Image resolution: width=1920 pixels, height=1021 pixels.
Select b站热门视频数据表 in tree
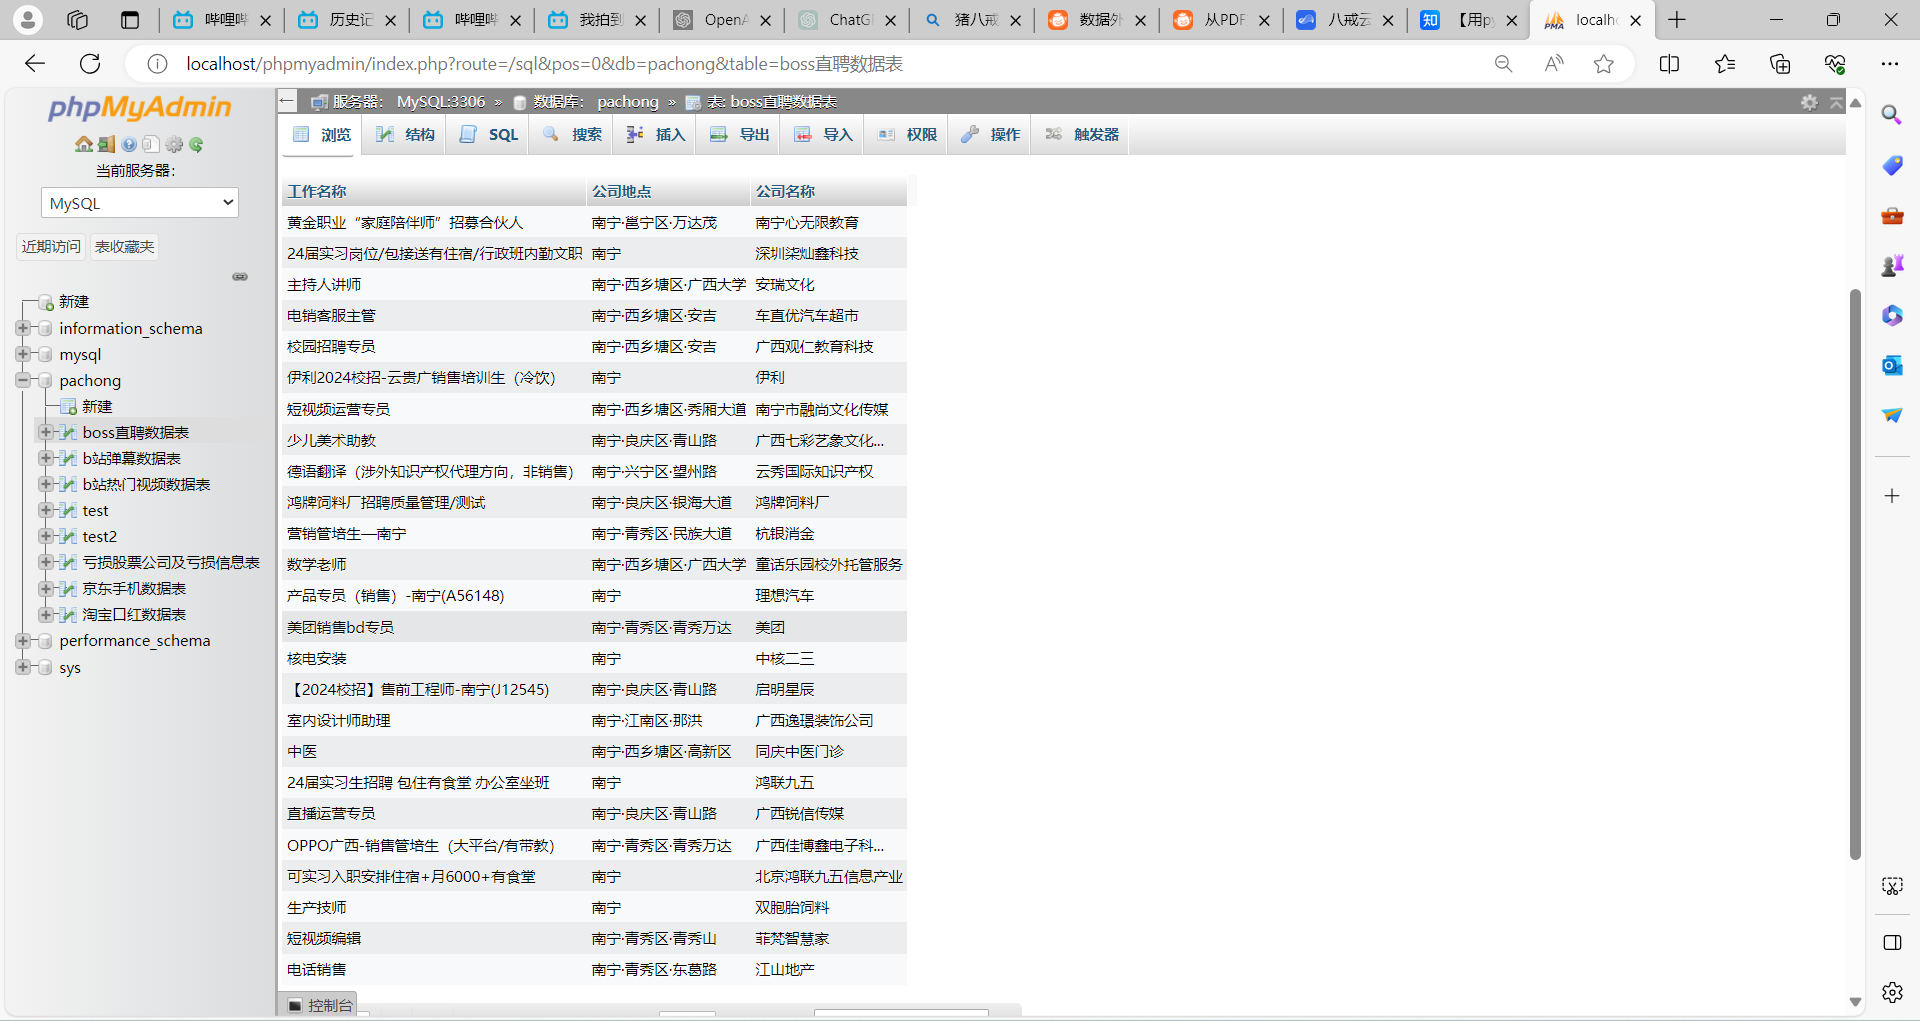(x=146, y=484)
